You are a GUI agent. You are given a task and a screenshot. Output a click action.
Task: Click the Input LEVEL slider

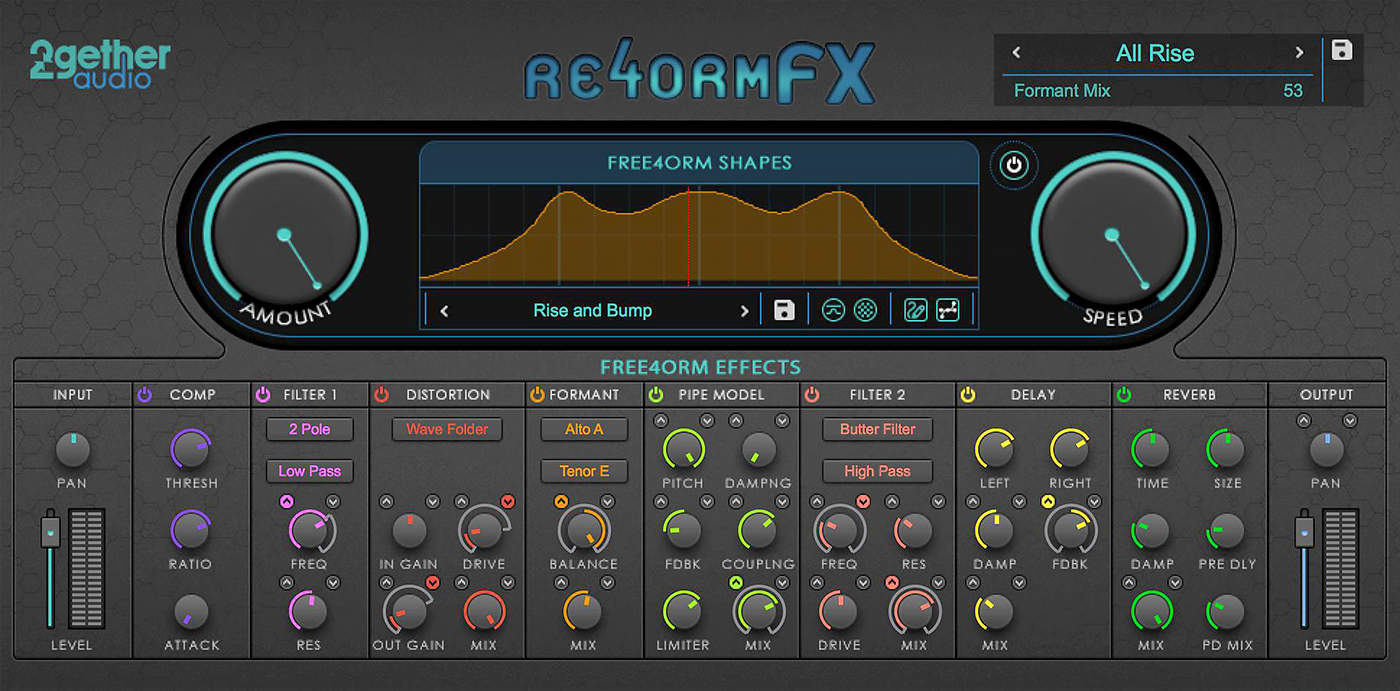50,570
